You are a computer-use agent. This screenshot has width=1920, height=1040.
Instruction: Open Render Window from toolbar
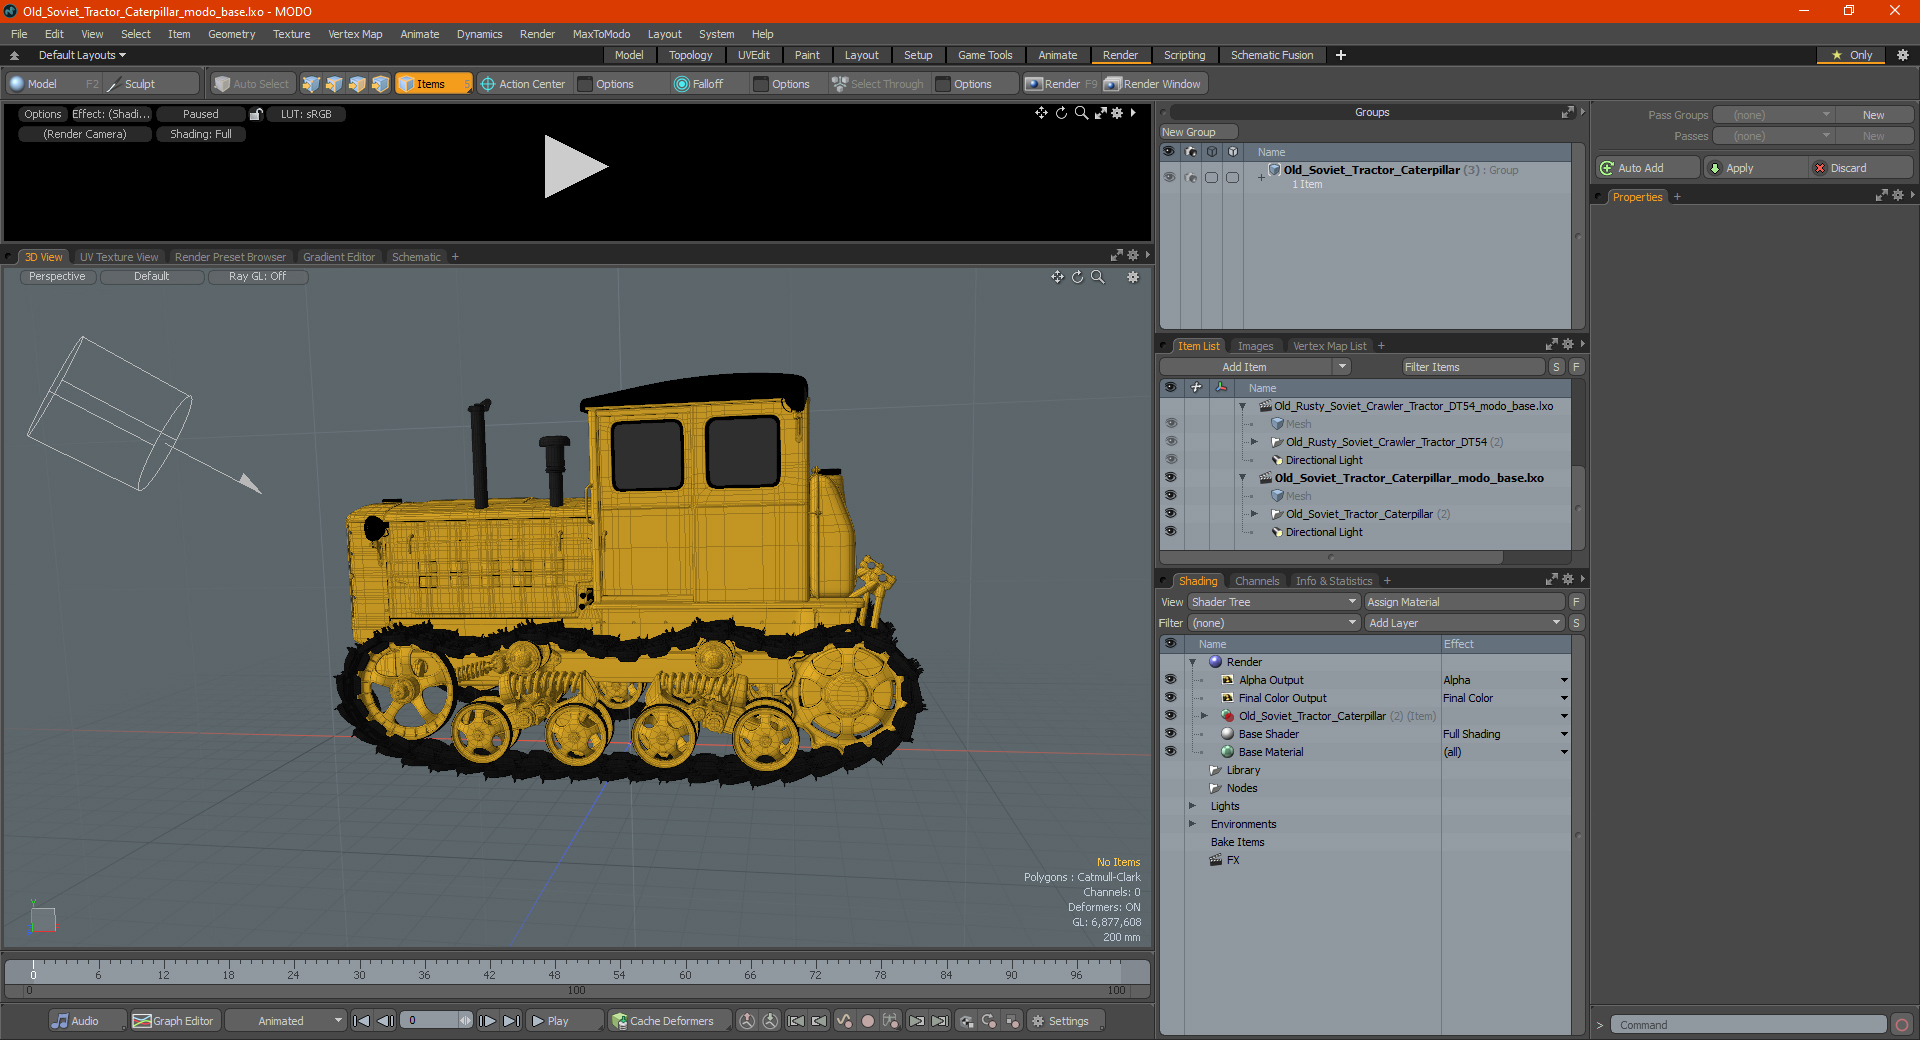(1153, 84)
